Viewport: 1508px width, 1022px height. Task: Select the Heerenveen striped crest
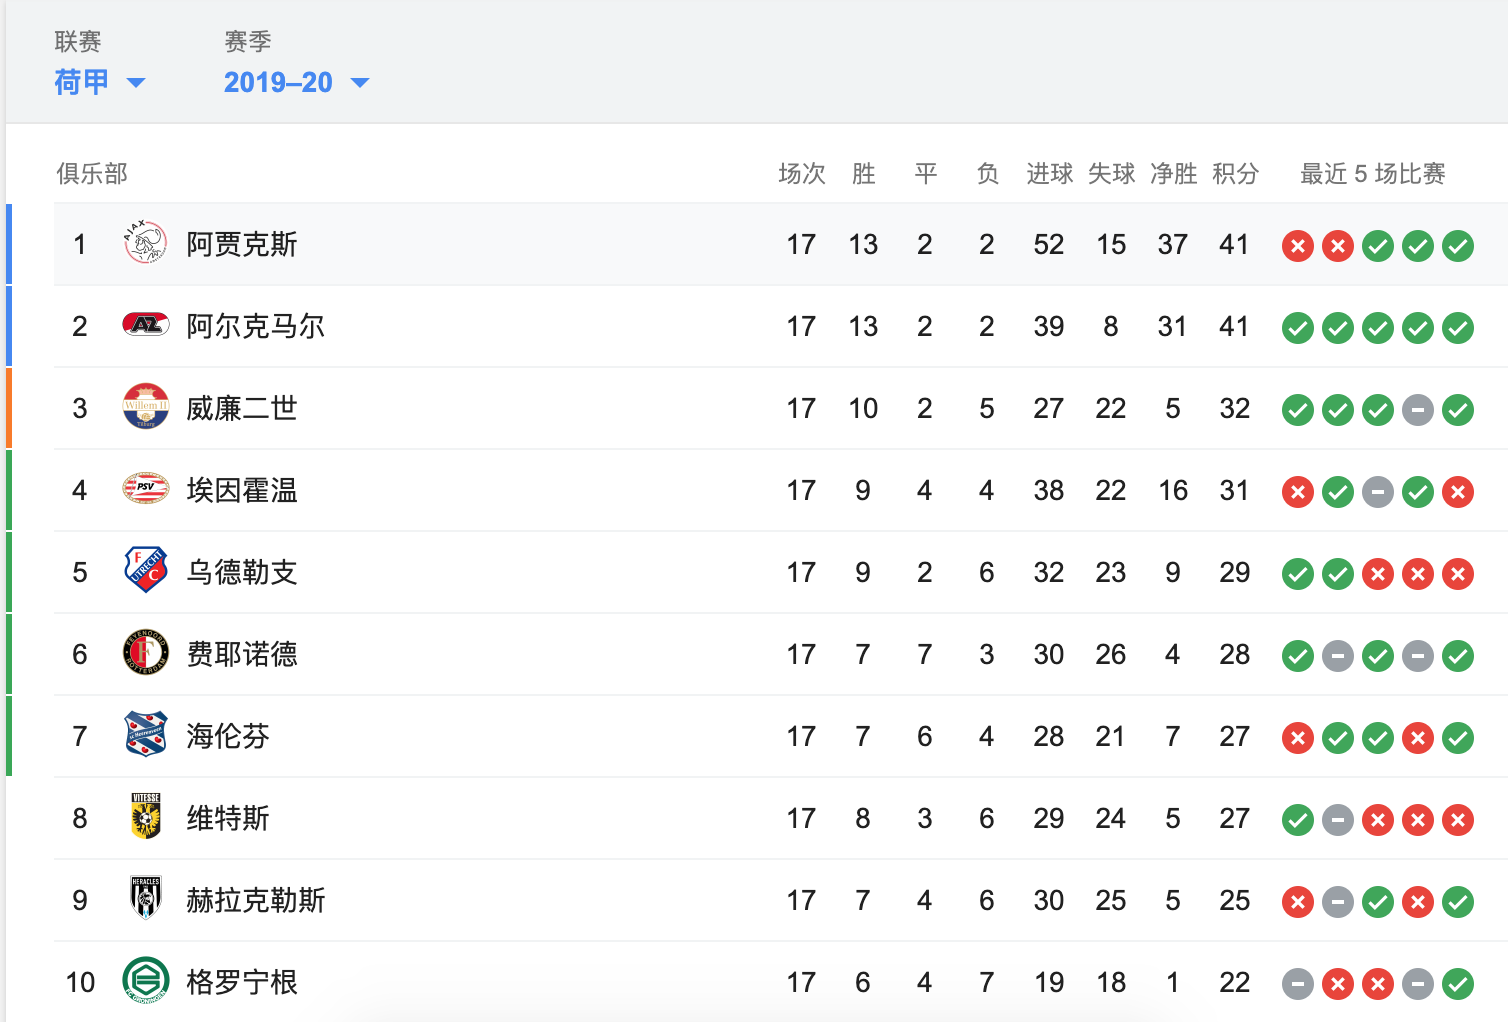145,734
